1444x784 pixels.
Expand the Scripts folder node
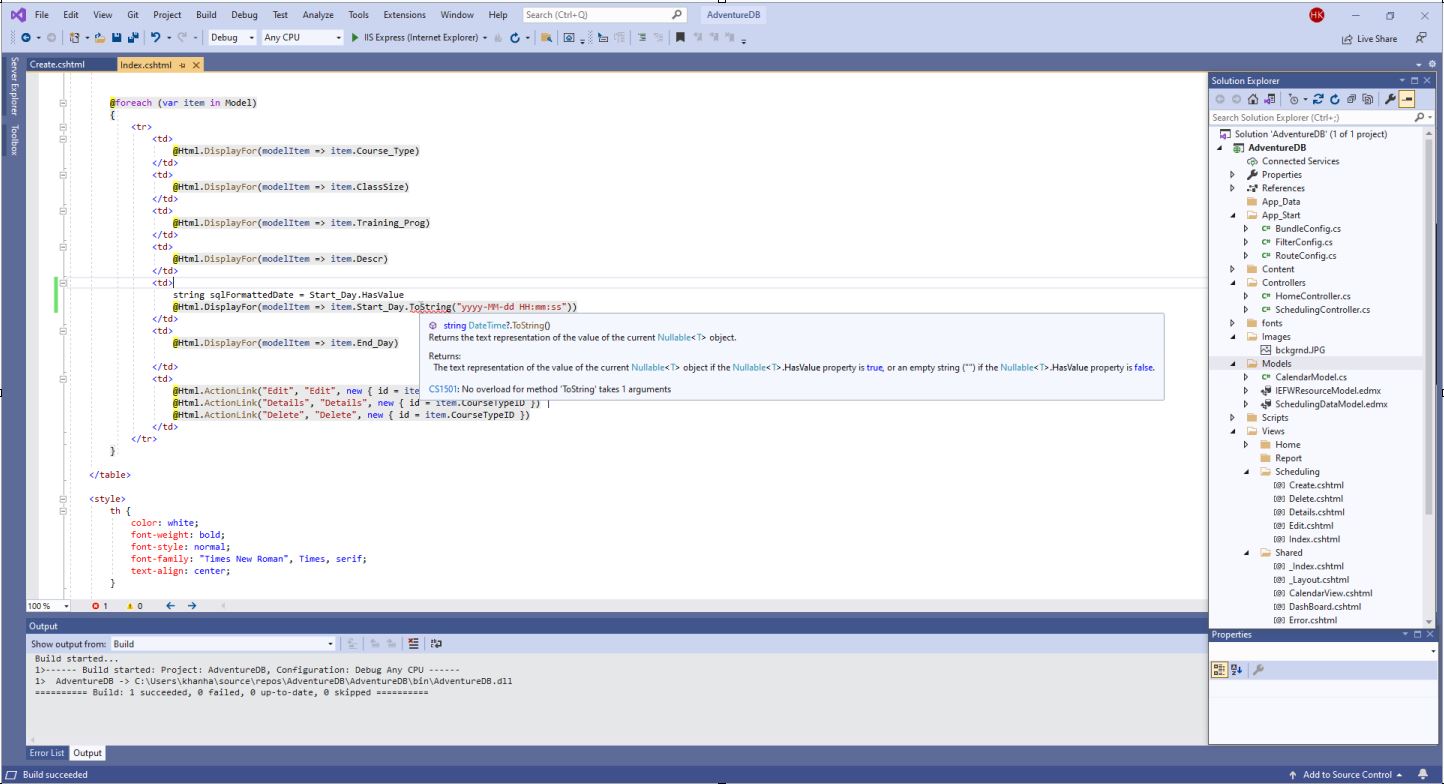pos(1233,418)
